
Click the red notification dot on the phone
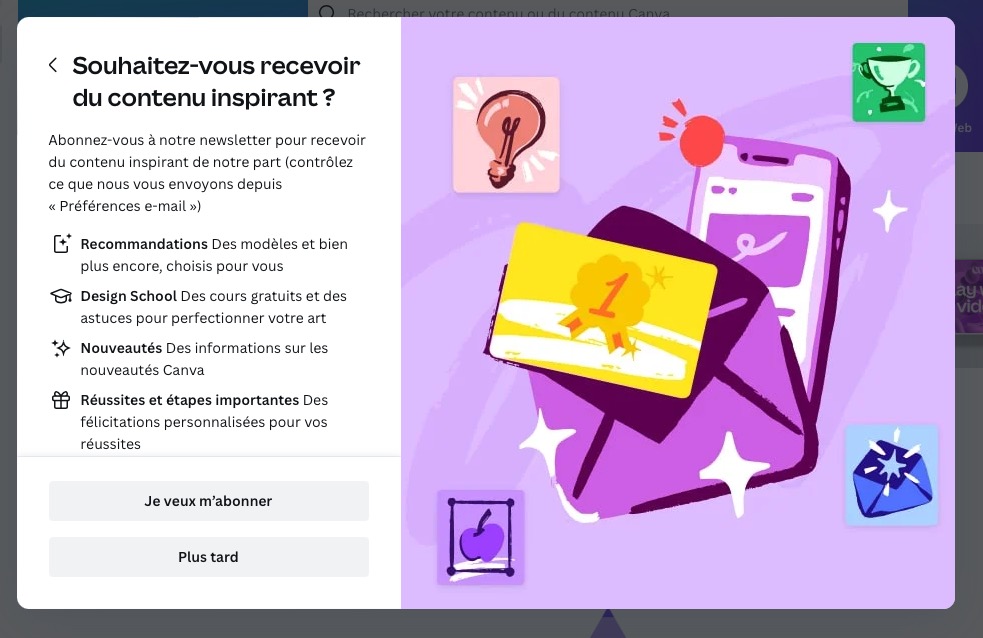pos(702,141)
